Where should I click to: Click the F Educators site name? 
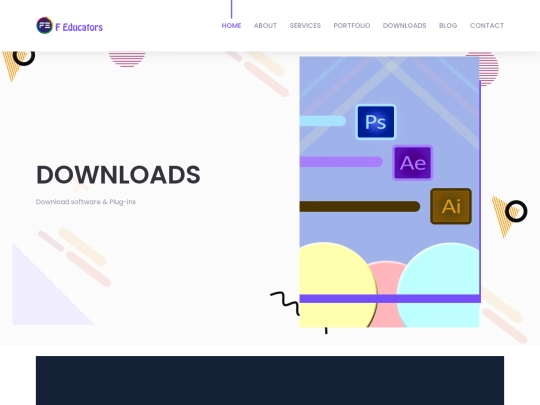79,27
